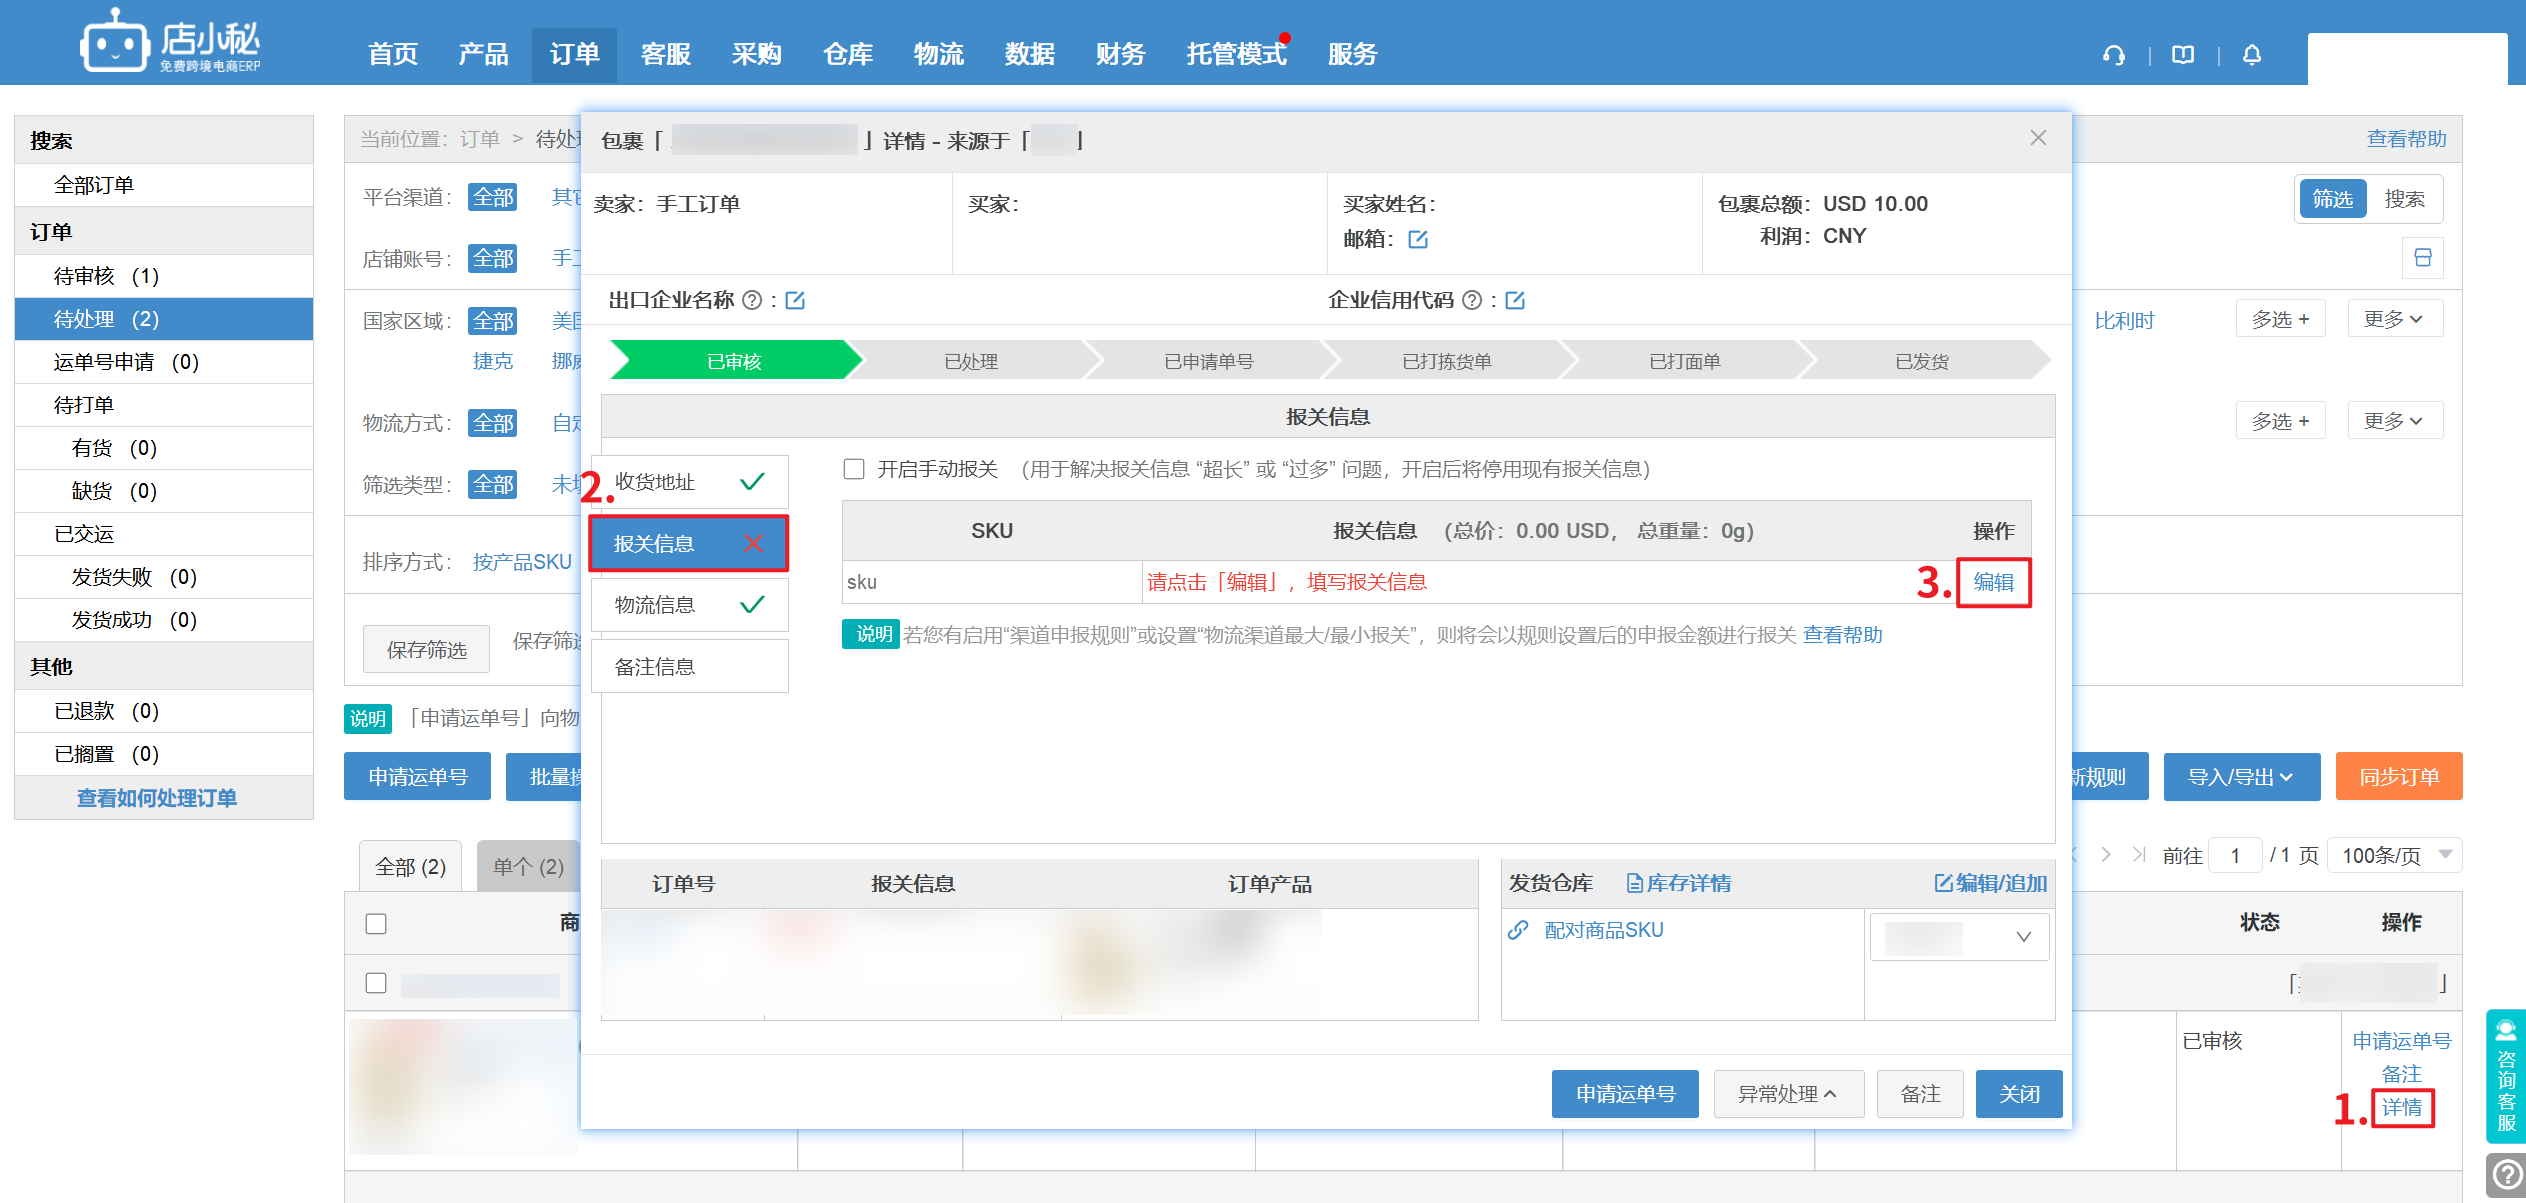Edit the enterprise credit code icon
2526x1203 pixels.
[1515, 300]
